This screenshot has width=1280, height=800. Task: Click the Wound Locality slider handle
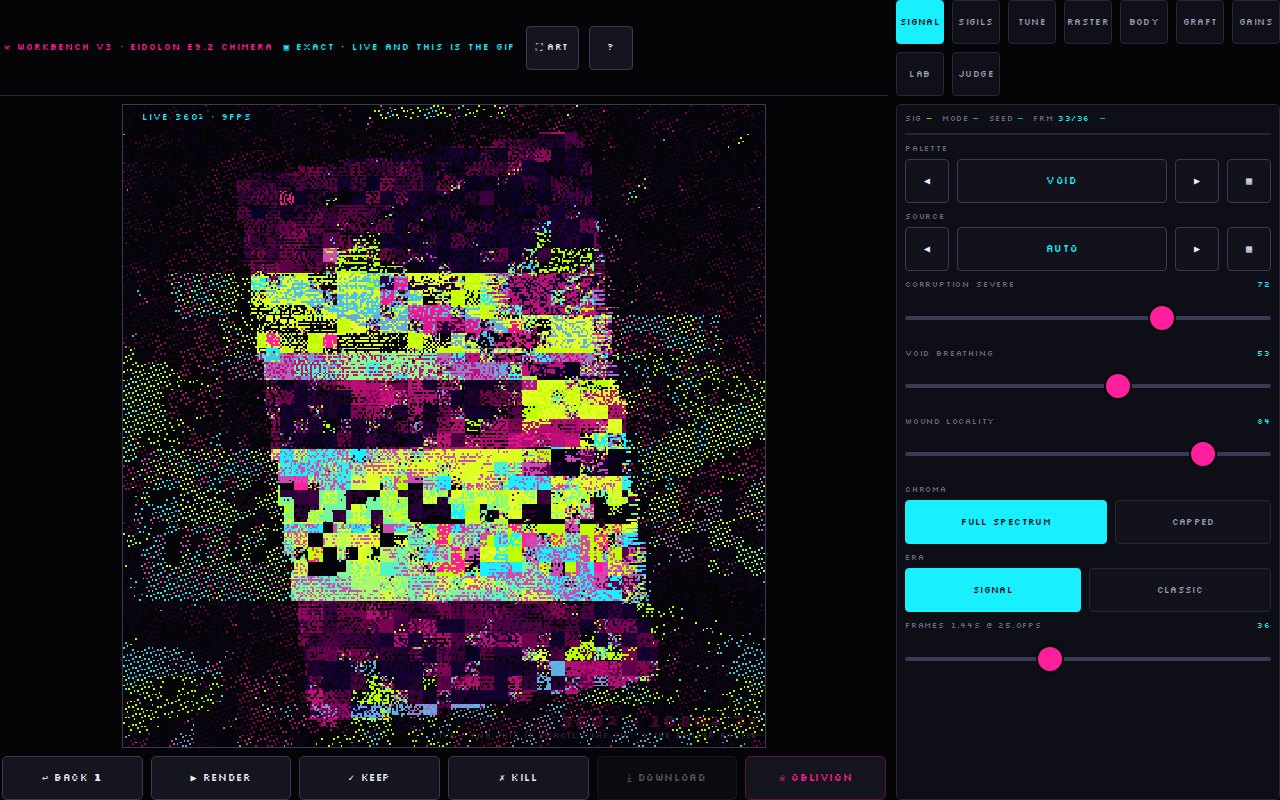point(1203,454)
